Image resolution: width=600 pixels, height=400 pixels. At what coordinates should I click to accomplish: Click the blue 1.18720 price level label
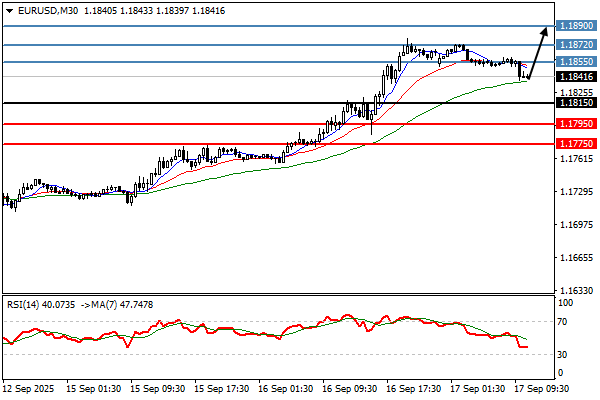pos(576,44)
